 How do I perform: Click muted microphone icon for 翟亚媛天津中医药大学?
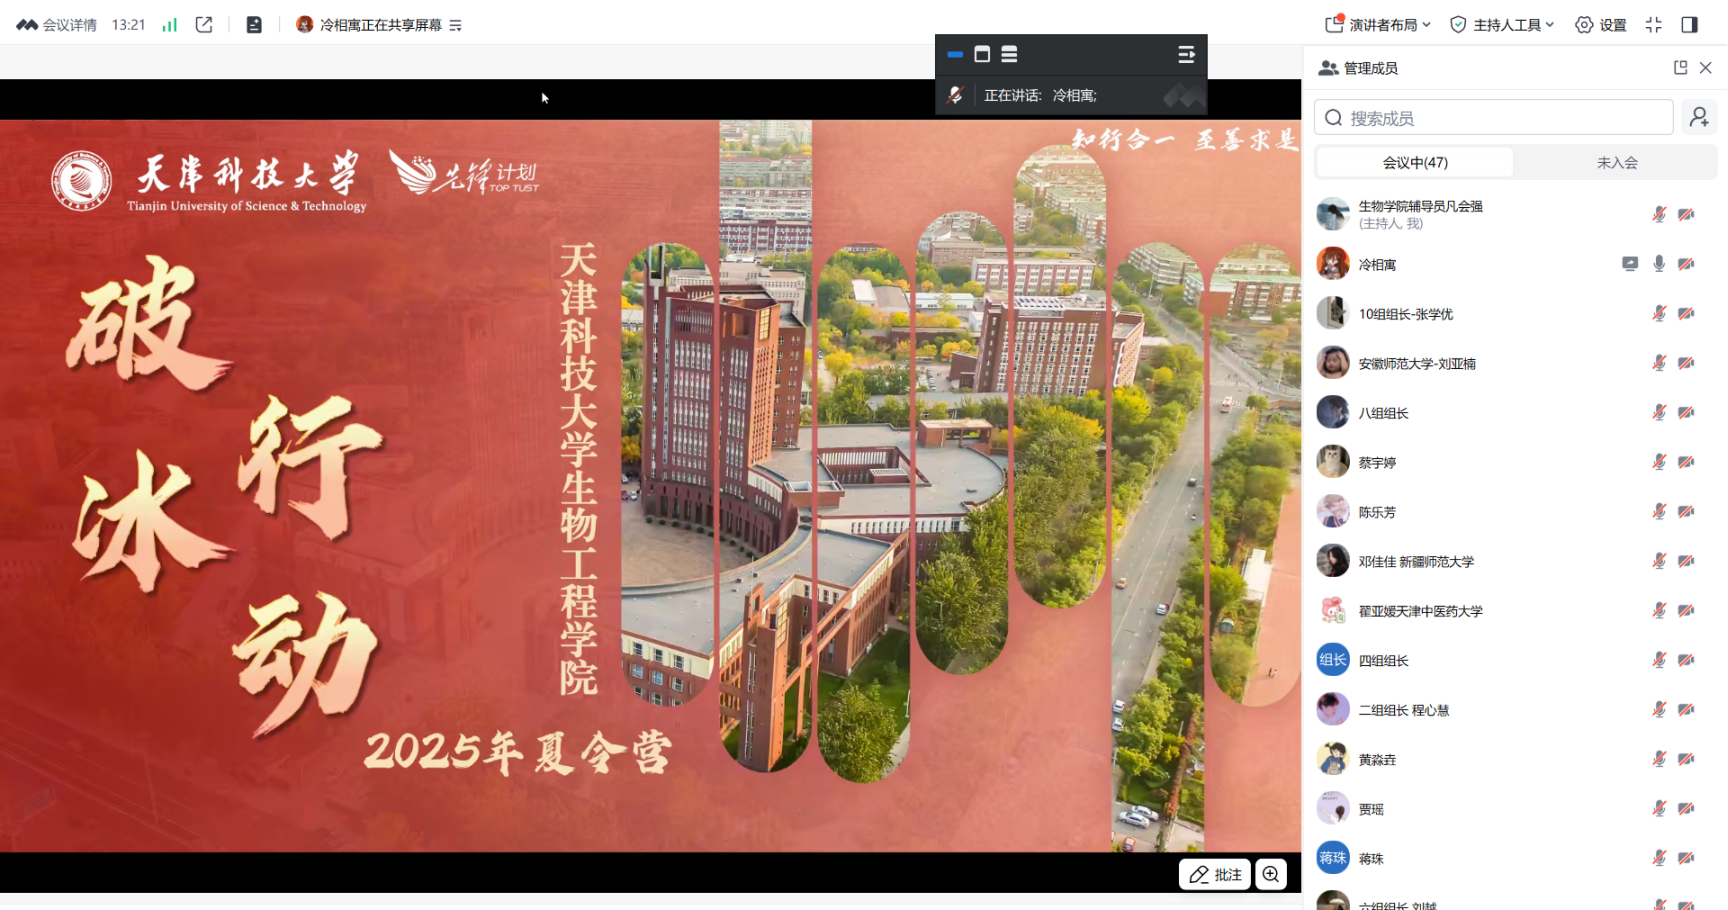[1659, 610]
